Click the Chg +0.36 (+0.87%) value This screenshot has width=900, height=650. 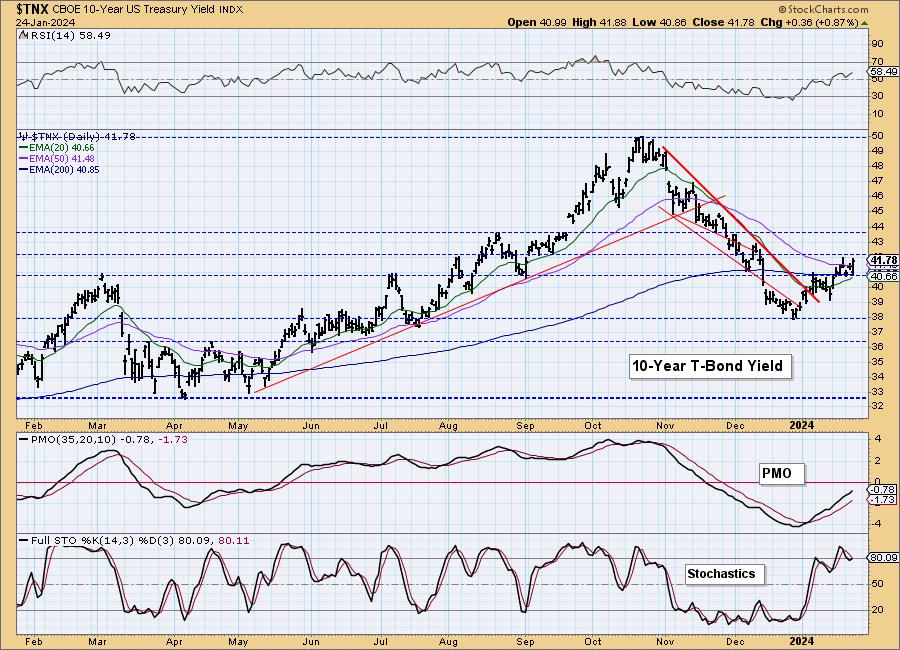[809, 22]
